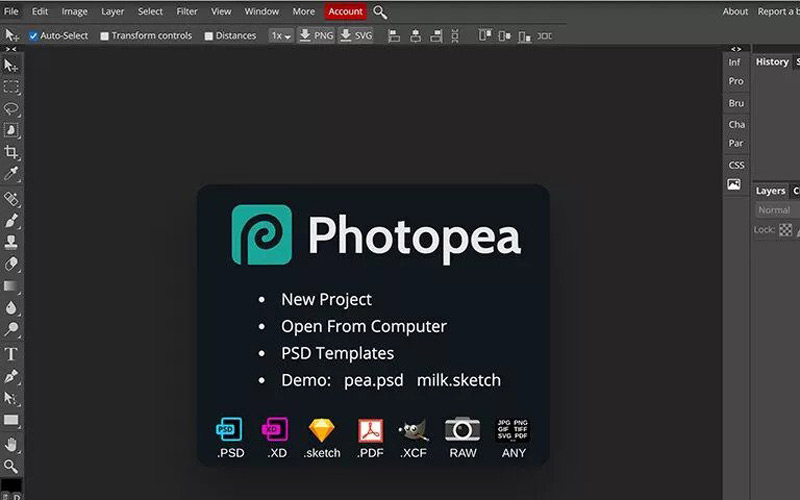
Task: Select the Spot Healing bandage tool
Action: [11, 198]
